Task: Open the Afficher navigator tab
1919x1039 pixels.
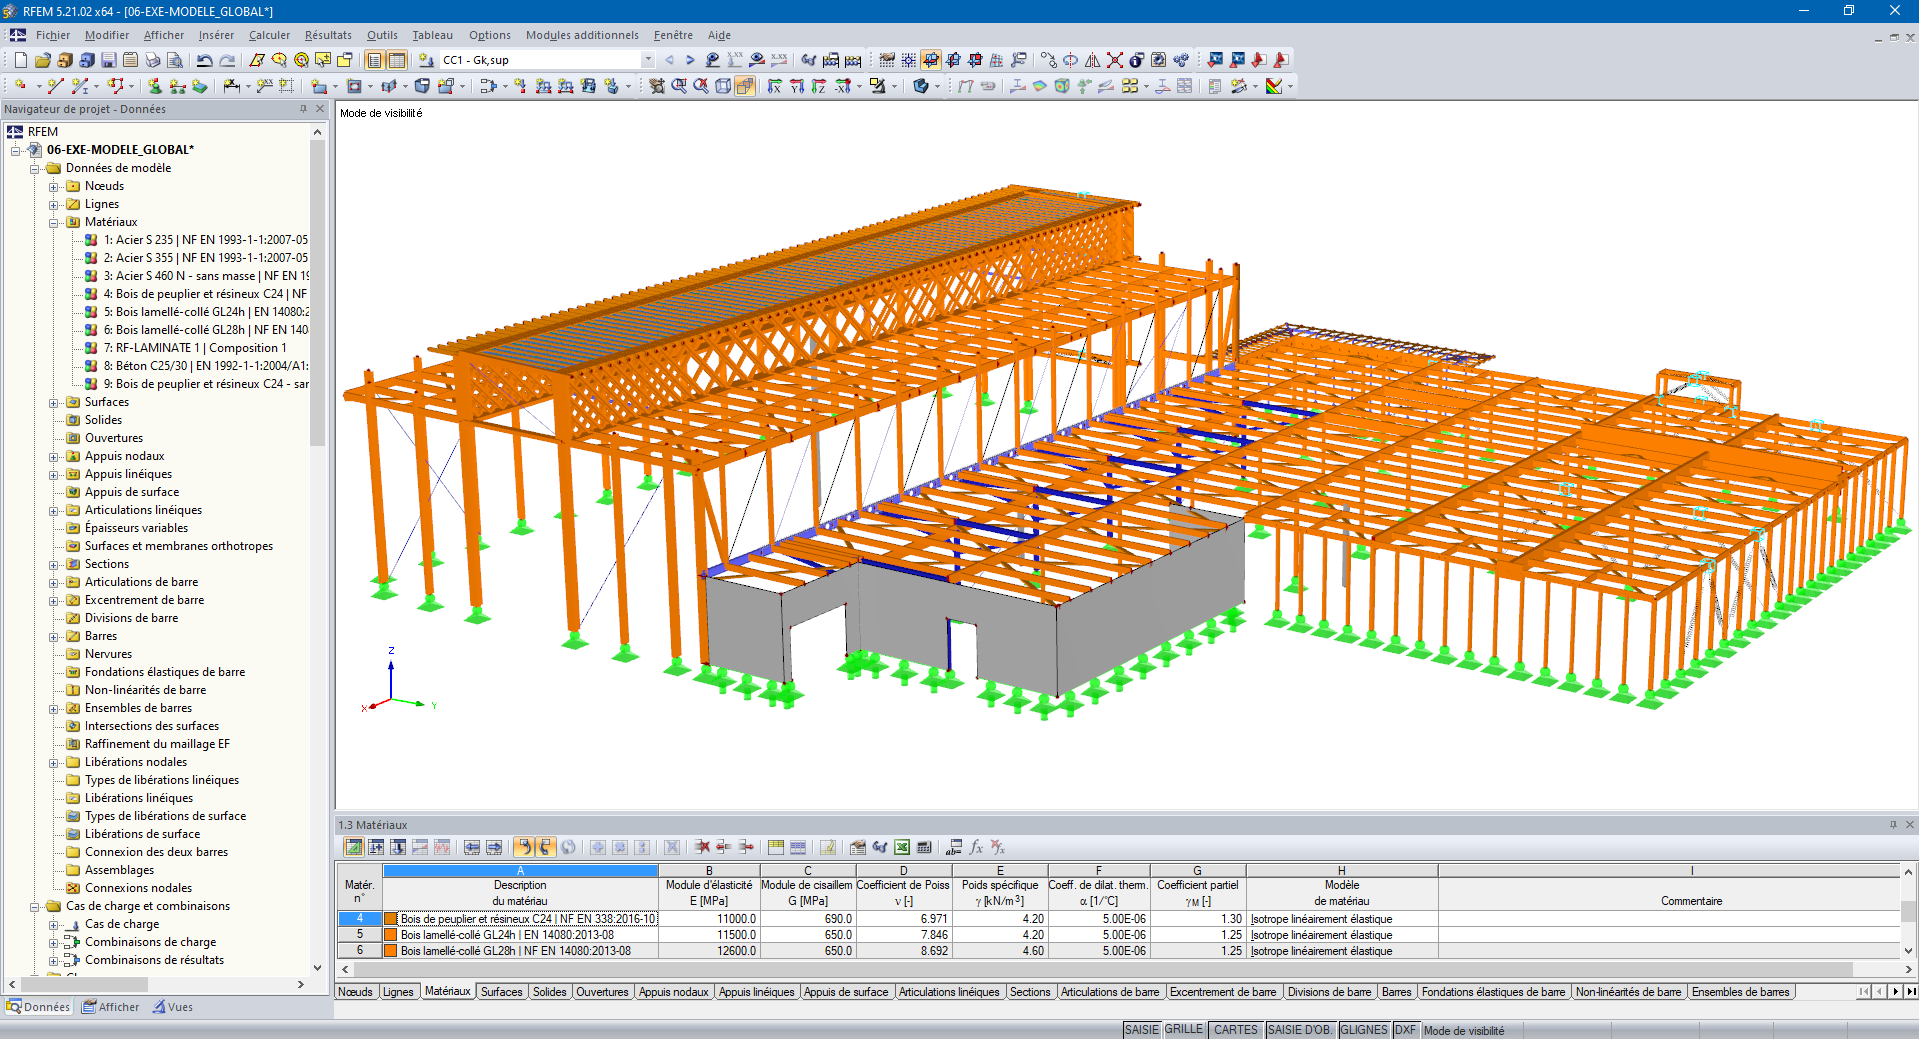Action: pyautogui.click(x=111, y=1007)
